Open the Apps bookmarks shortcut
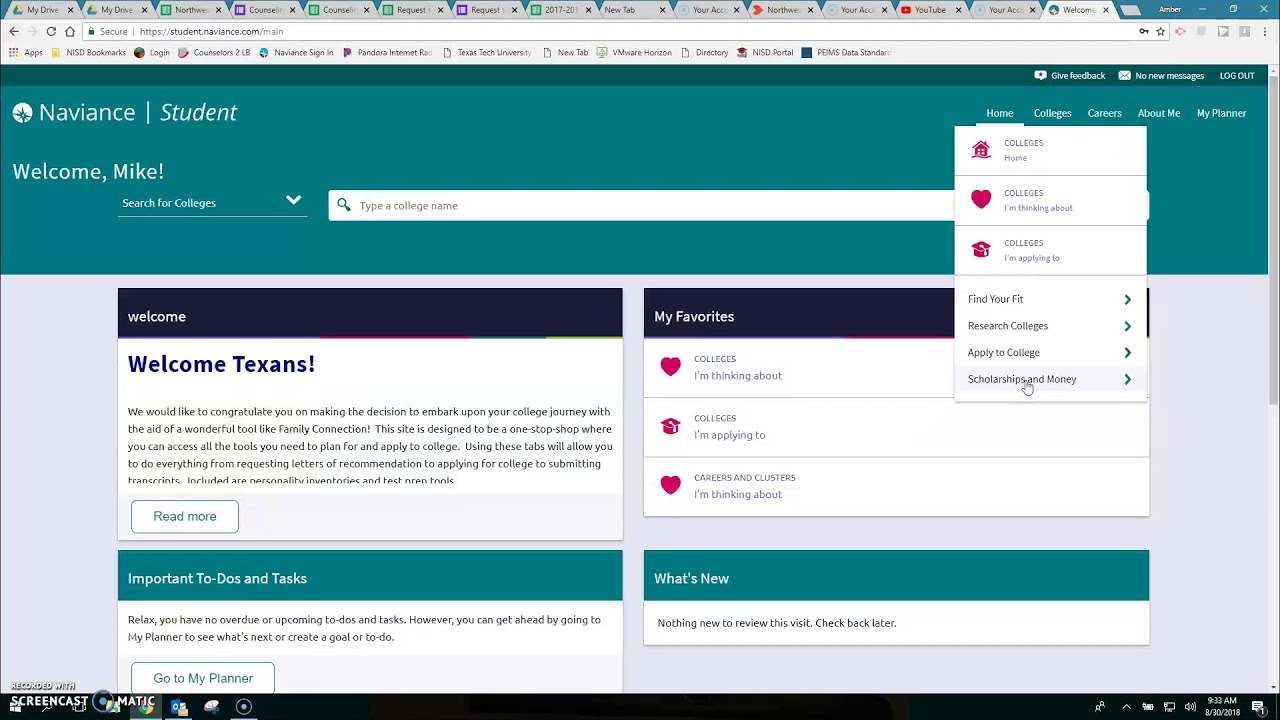This screenshot has width=1280, height=720. pyautogui.click(x=26, y=52)
